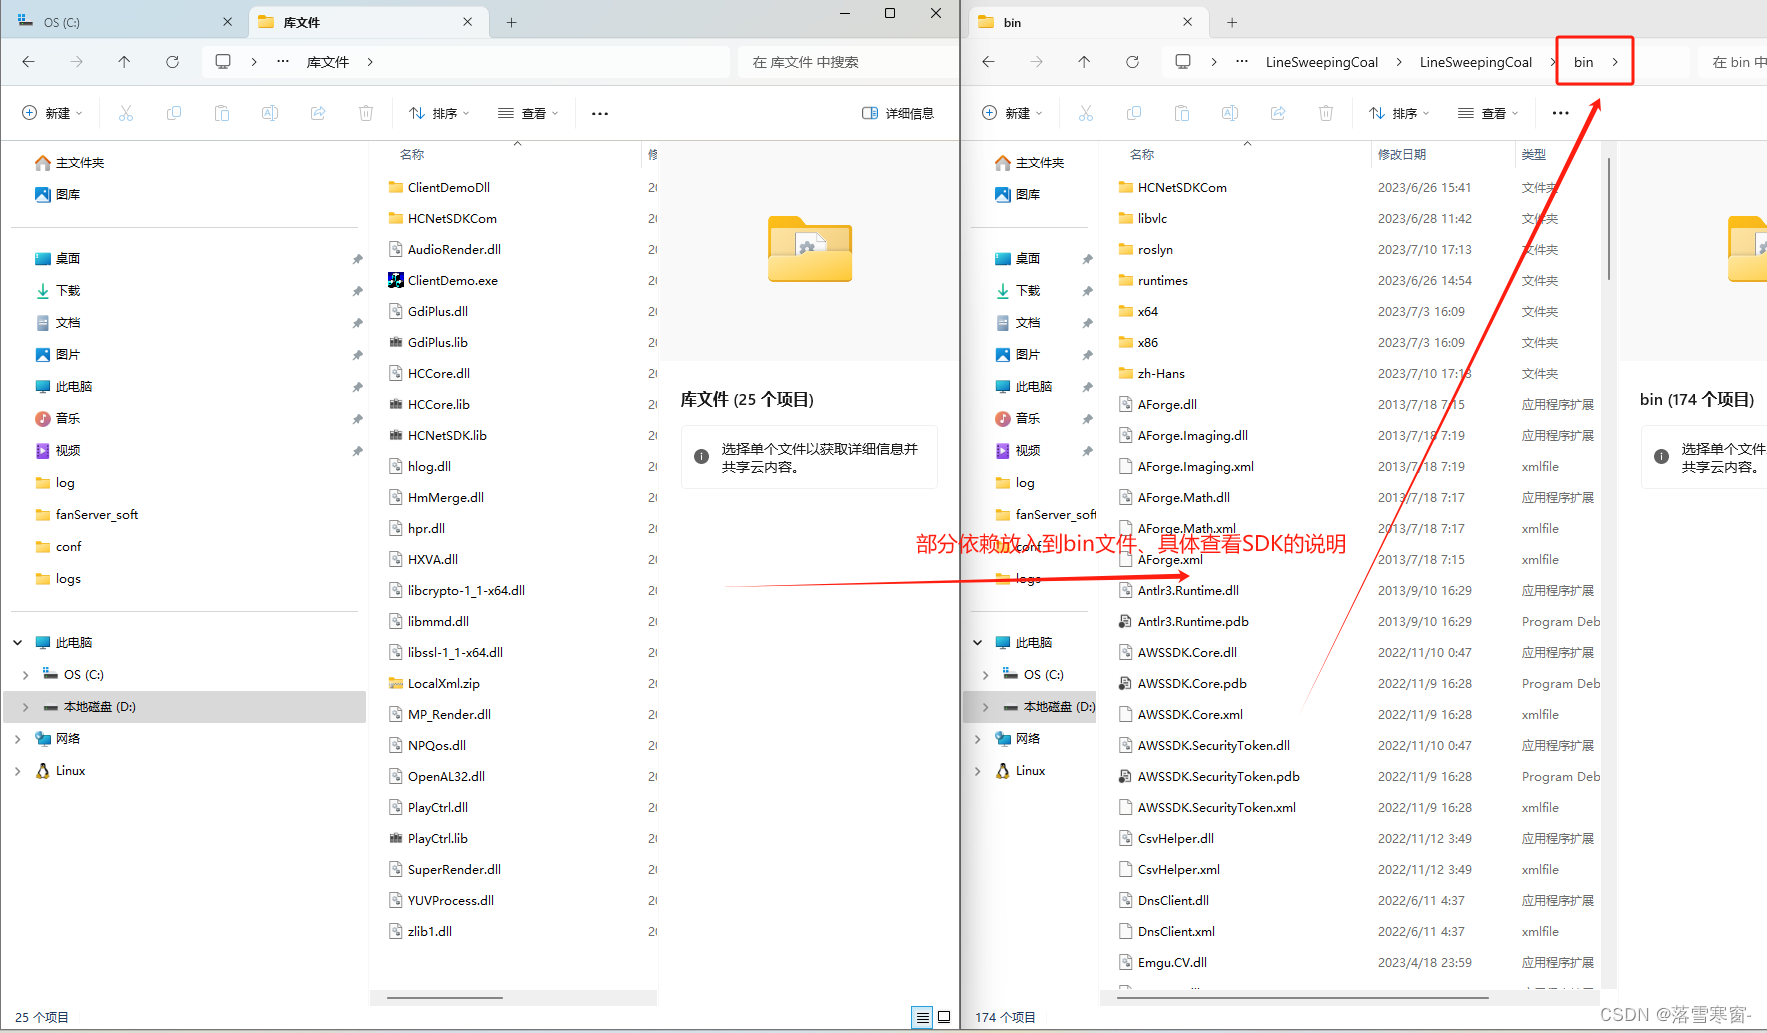Viewport: 1767px width, 1033px height.
Task: Click Rename icon in left window toolbar
Action: click(x=270, y=113)
